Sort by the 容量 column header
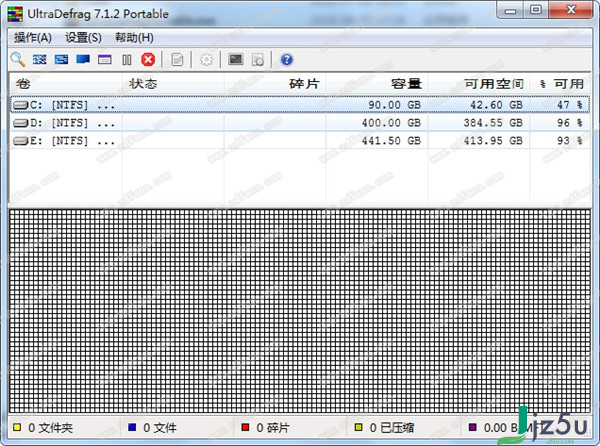Screen dimensions: 600x446 click(x=377, y=84)
